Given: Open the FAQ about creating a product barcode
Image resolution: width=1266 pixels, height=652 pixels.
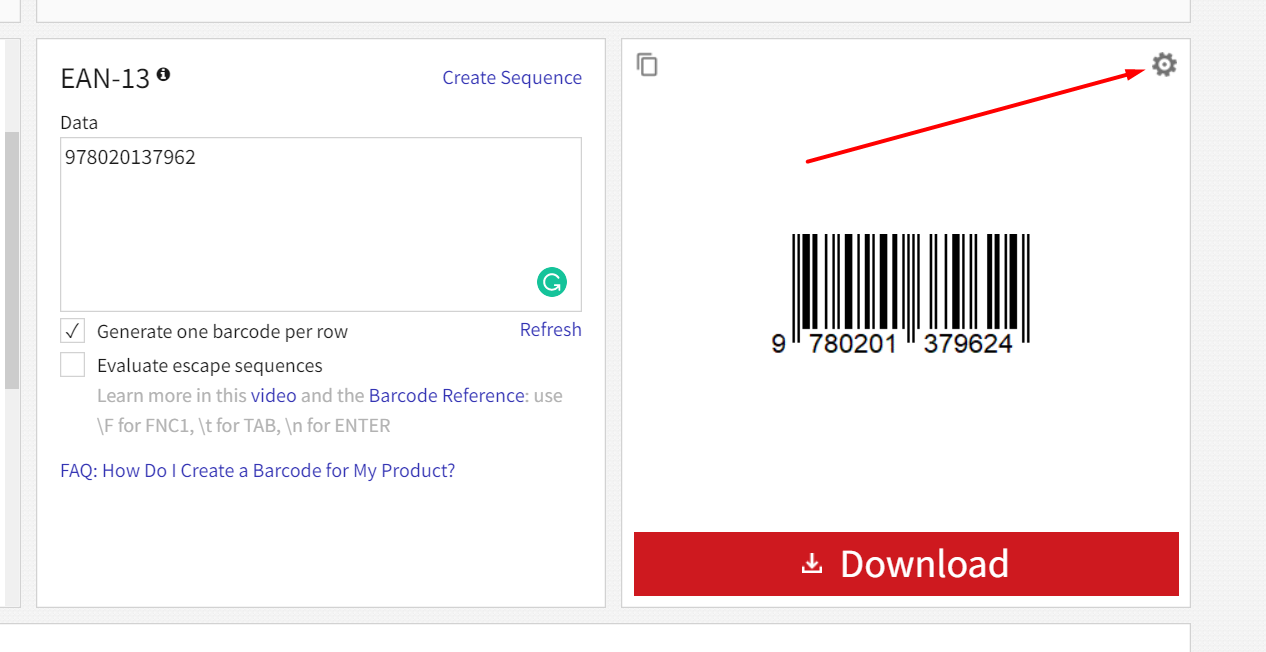Looking at the screenshot, I should (x=257, y=471).
